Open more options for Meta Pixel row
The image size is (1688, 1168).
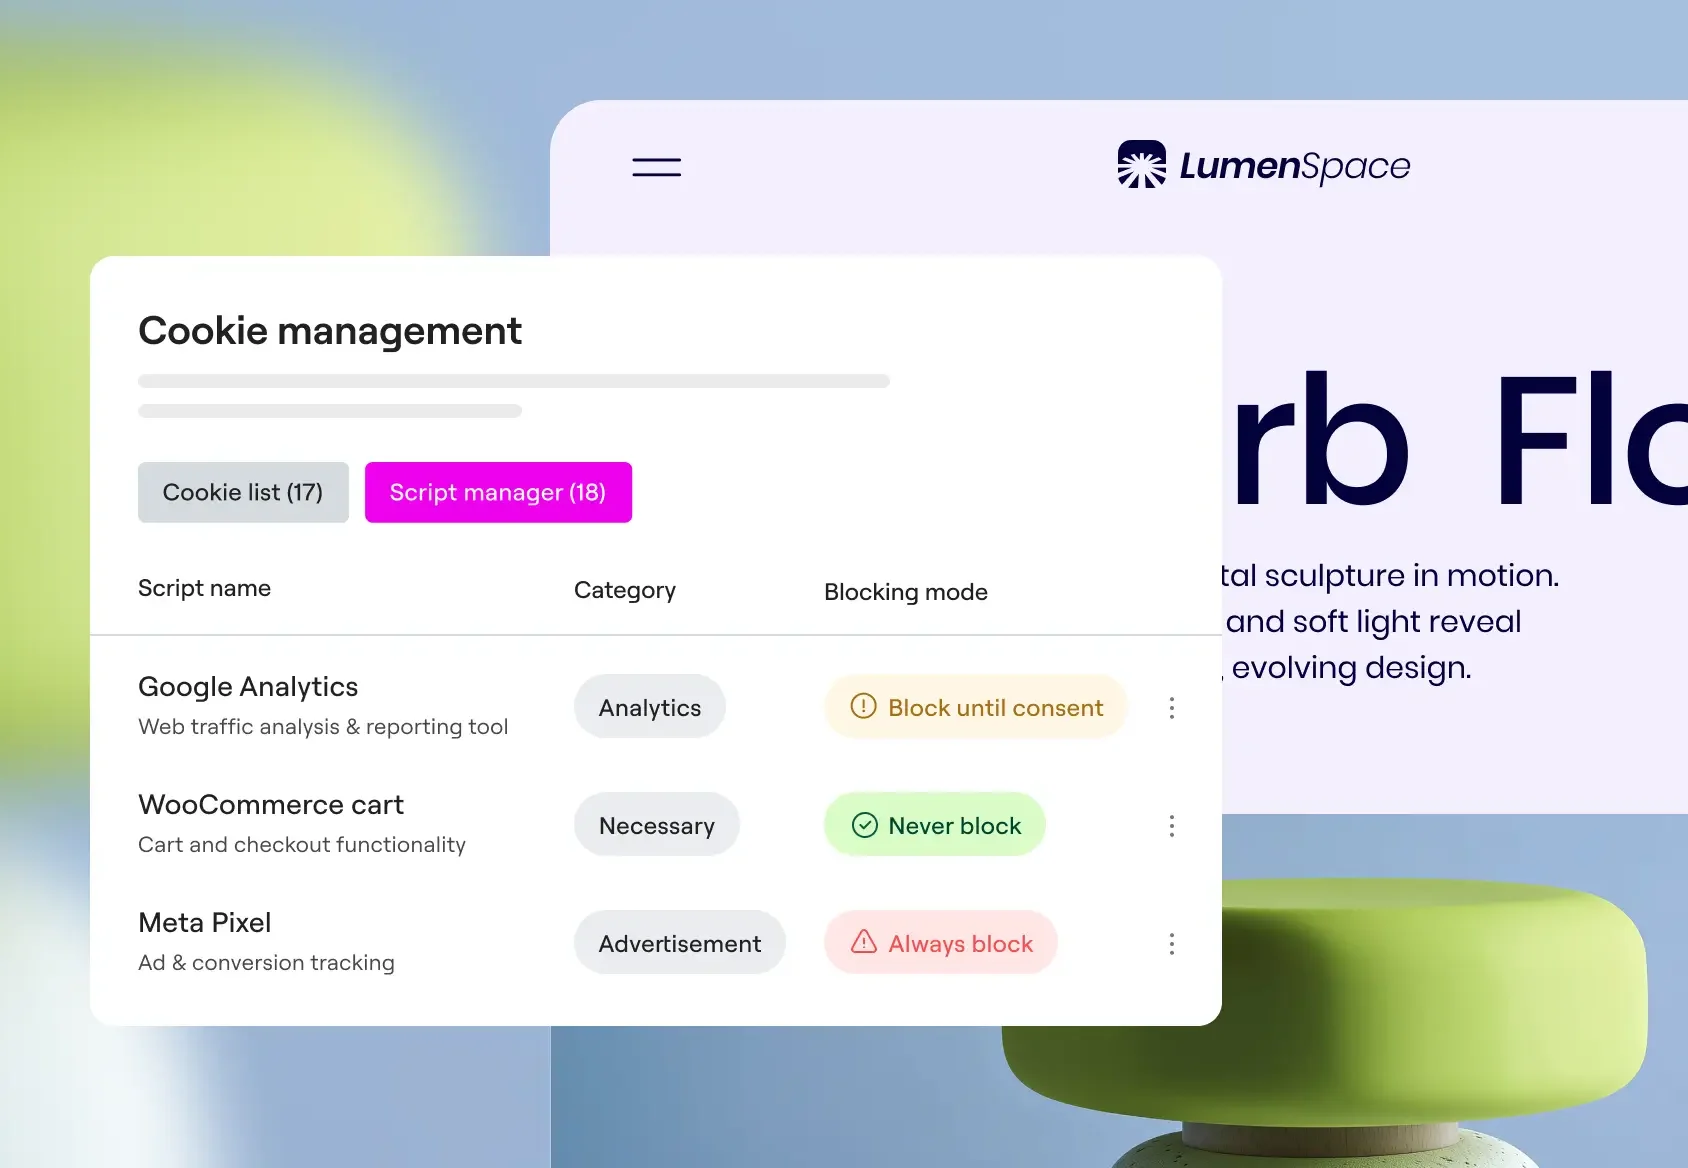(1172, 944)
